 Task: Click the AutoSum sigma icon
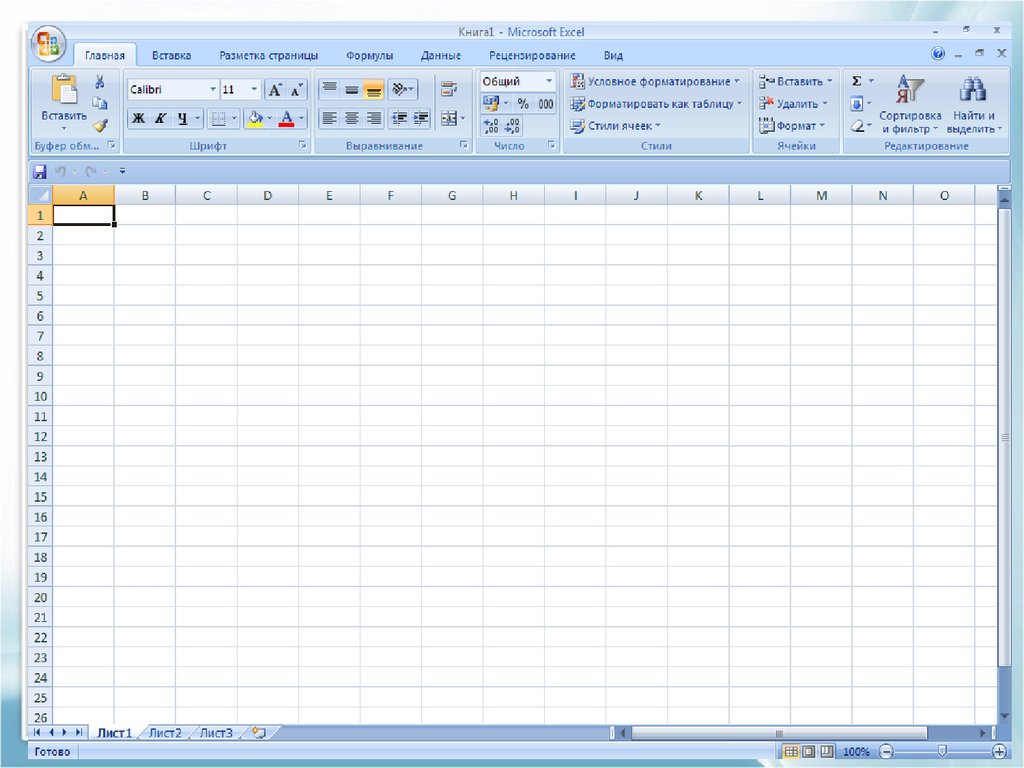(x=857, y=81)
